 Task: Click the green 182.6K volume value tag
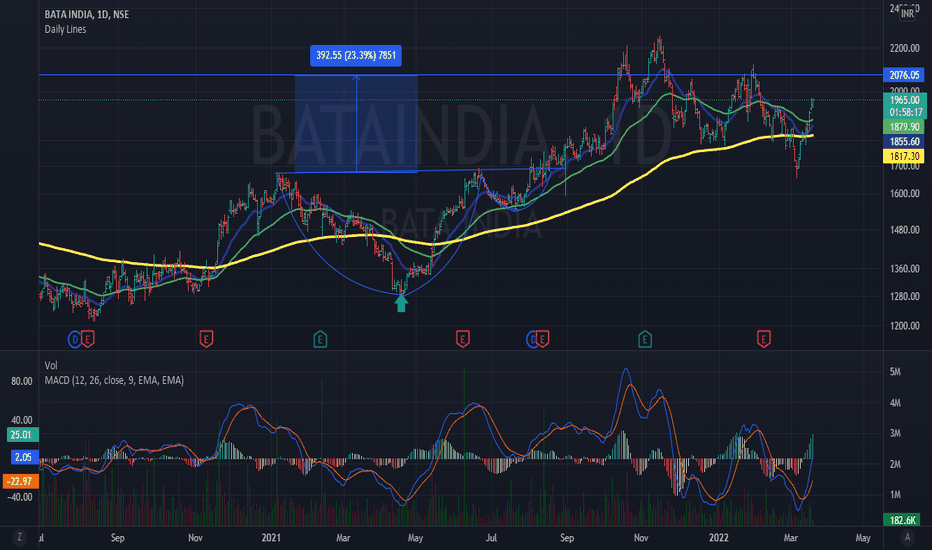(902, 520)
